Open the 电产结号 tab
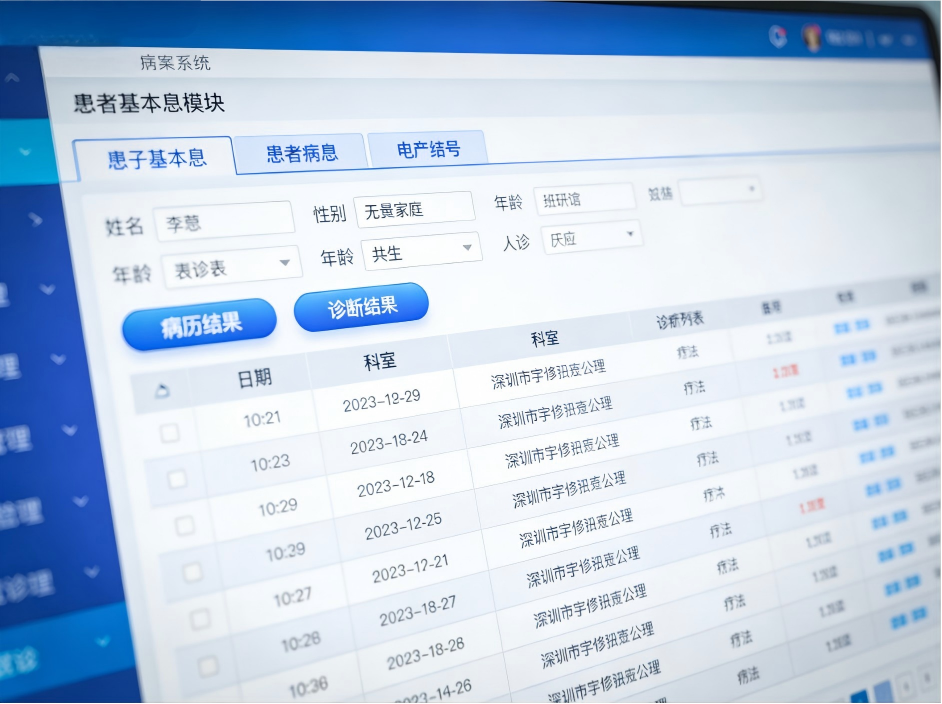Image resolution: width=942 pixels, height=704 pixels. click(428, 148)
